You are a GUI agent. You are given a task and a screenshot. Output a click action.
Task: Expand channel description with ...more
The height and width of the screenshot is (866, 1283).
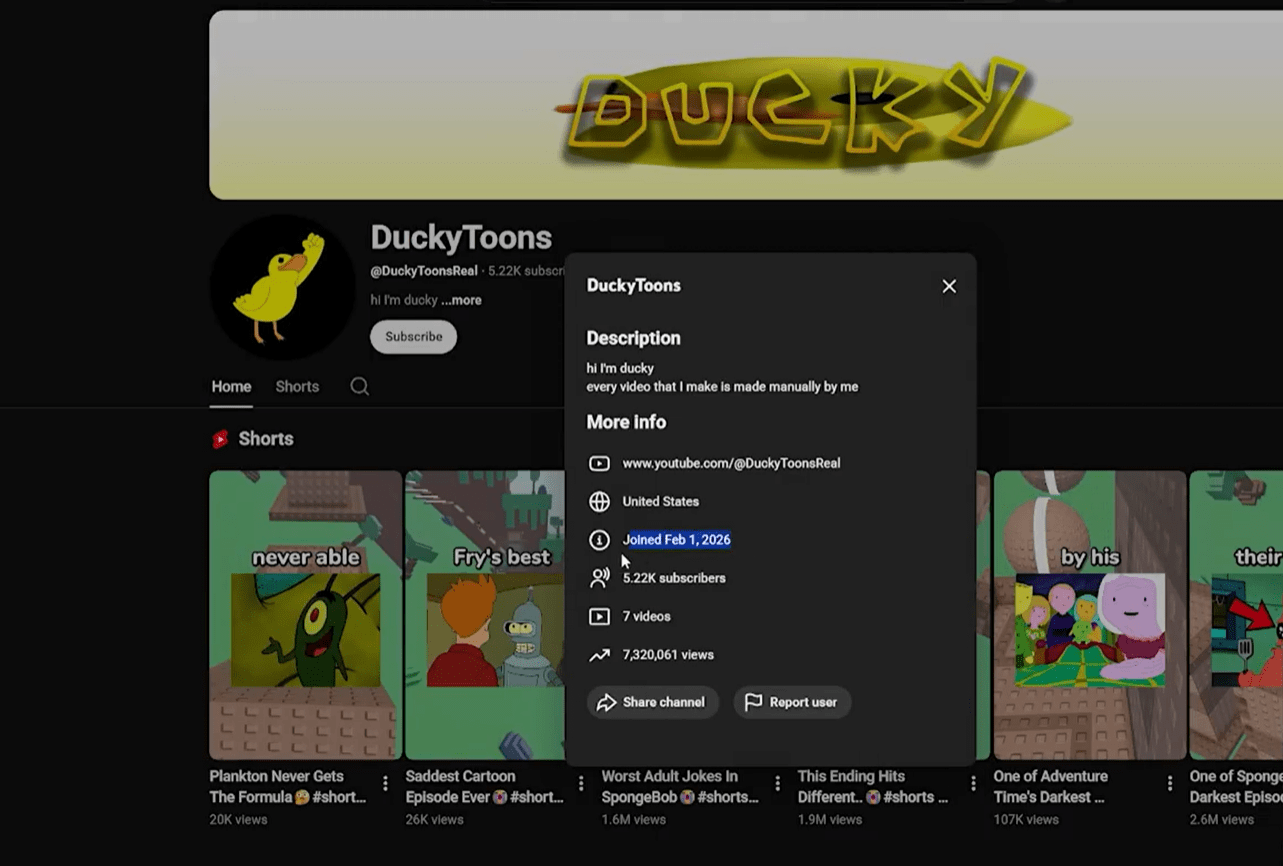click(x=461, y=300)
